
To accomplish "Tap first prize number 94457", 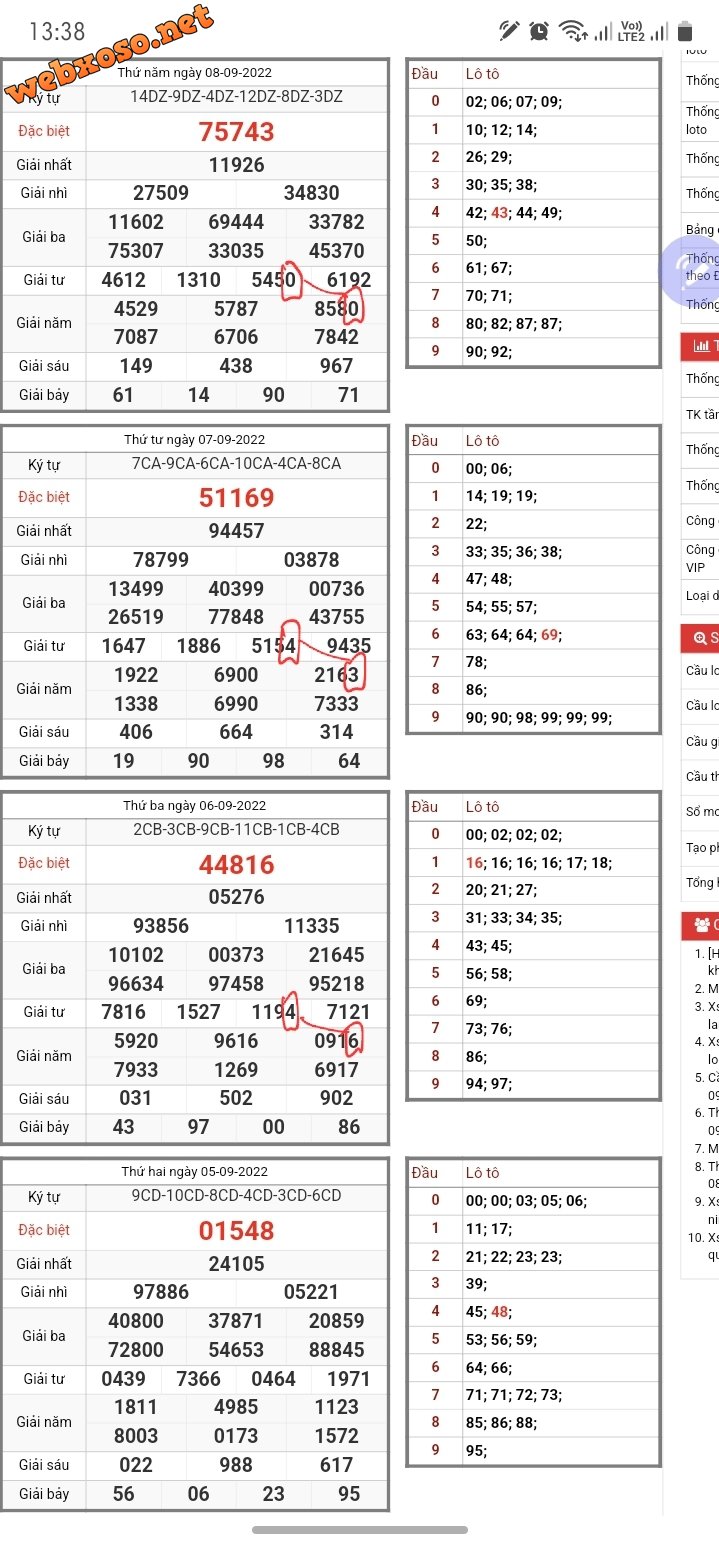I will click(x=236, y=531).
